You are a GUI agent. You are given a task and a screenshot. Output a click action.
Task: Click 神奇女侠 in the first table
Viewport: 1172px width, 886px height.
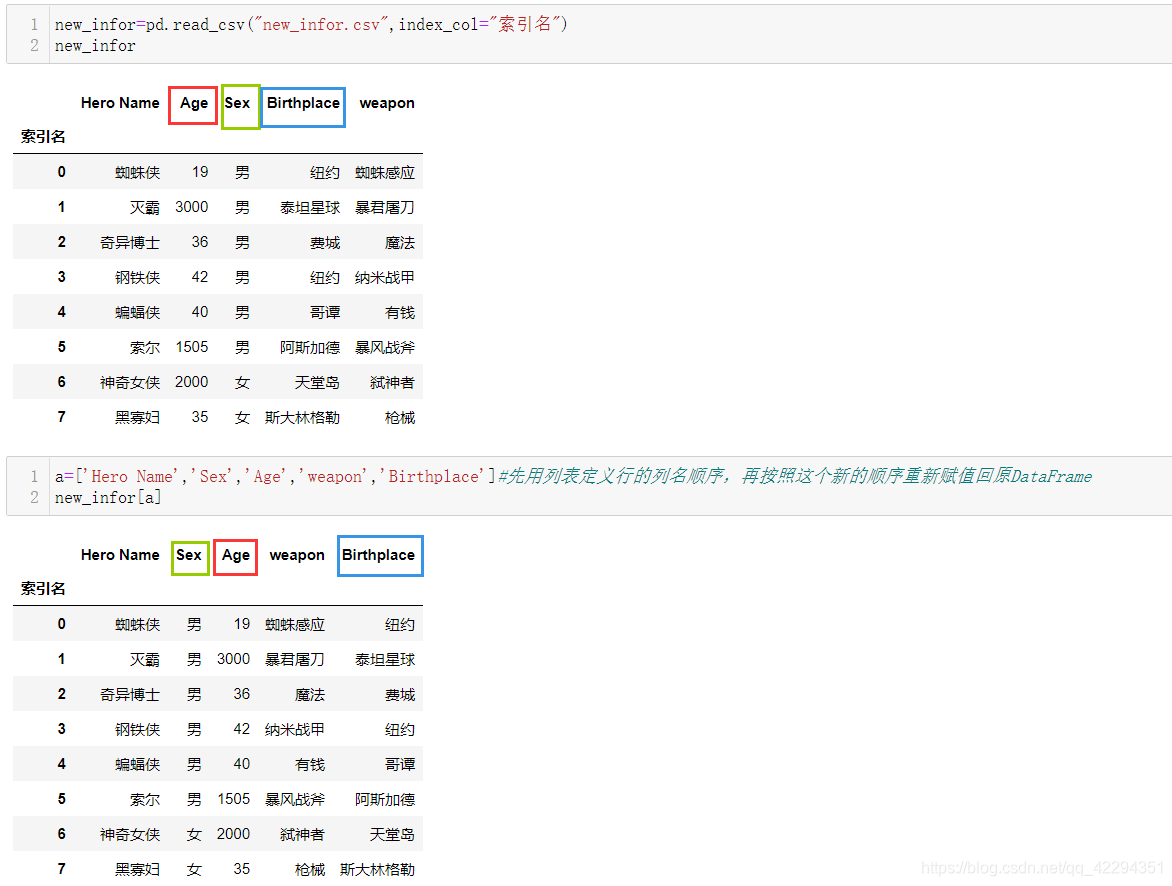coord(130,382)
